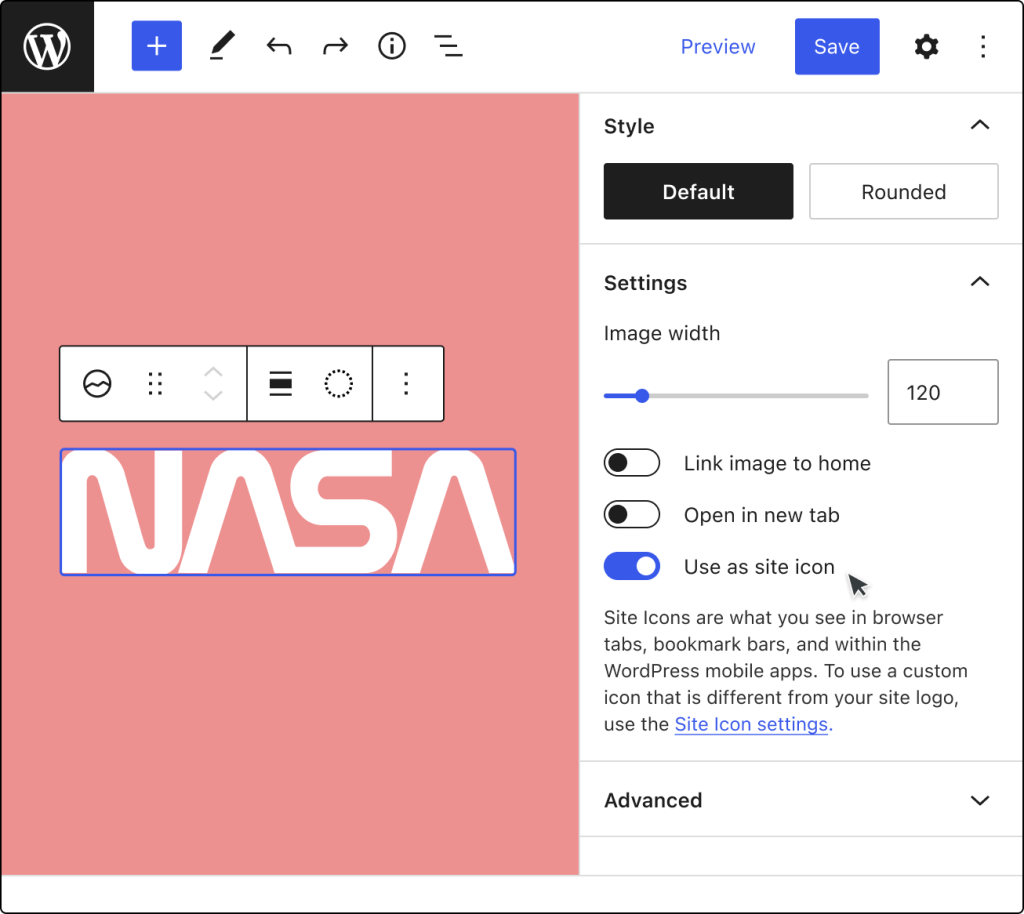The image size is (1024, 914).
Task: Open the Site Icon settings link
Action: [751, 724]
